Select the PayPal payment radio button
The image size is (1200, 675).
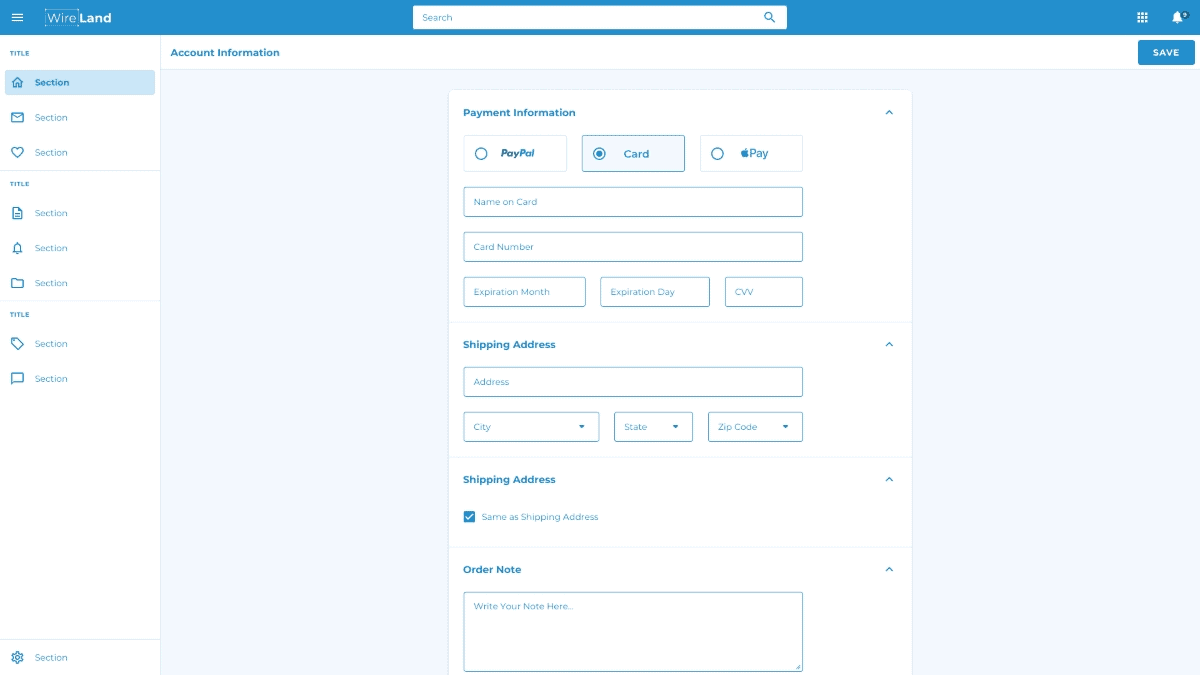coord(481,154)
